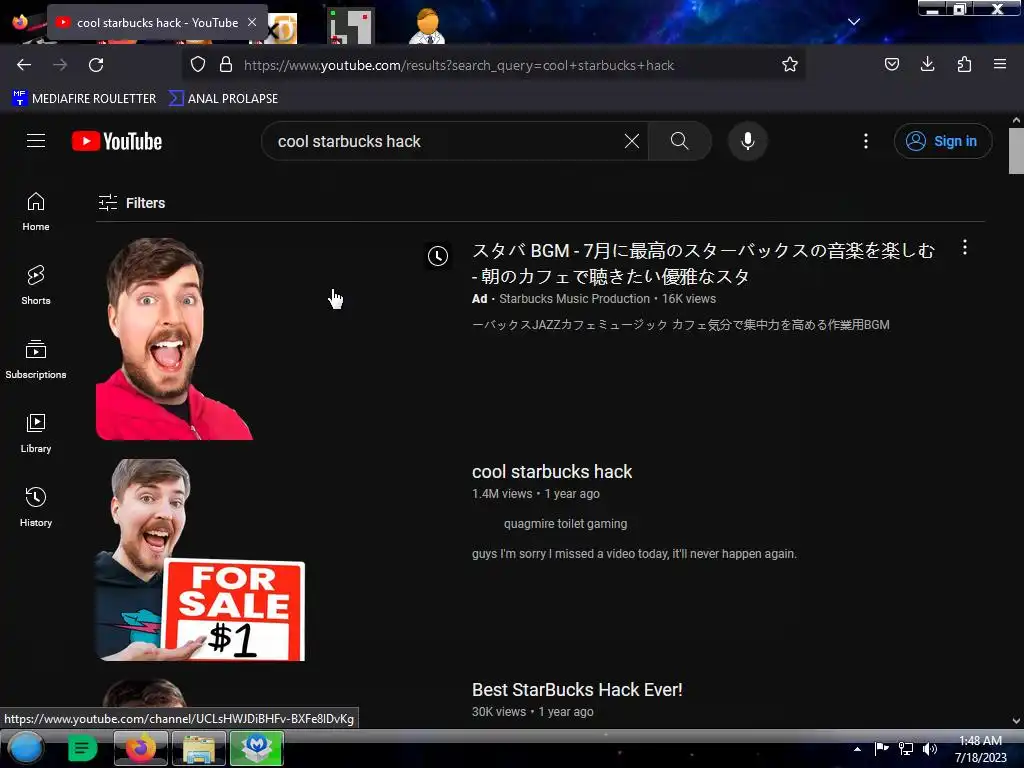
Task: Open Shorts in the sidebar
Action: pyautogui.click(x=36, y=285)
